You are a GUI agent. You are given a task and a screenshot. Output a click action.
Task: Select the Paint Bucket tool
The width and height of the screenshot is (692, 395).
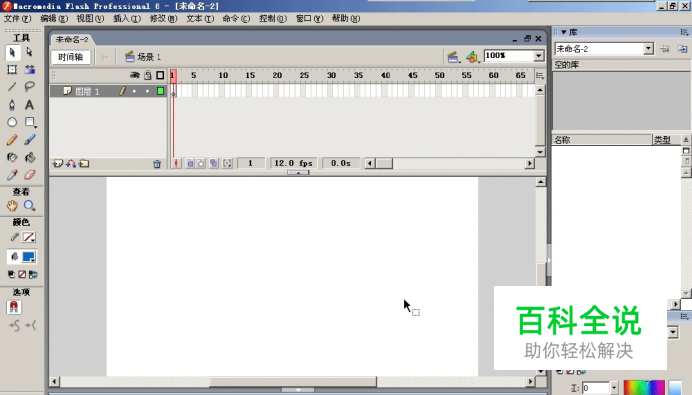coord(30,158)
